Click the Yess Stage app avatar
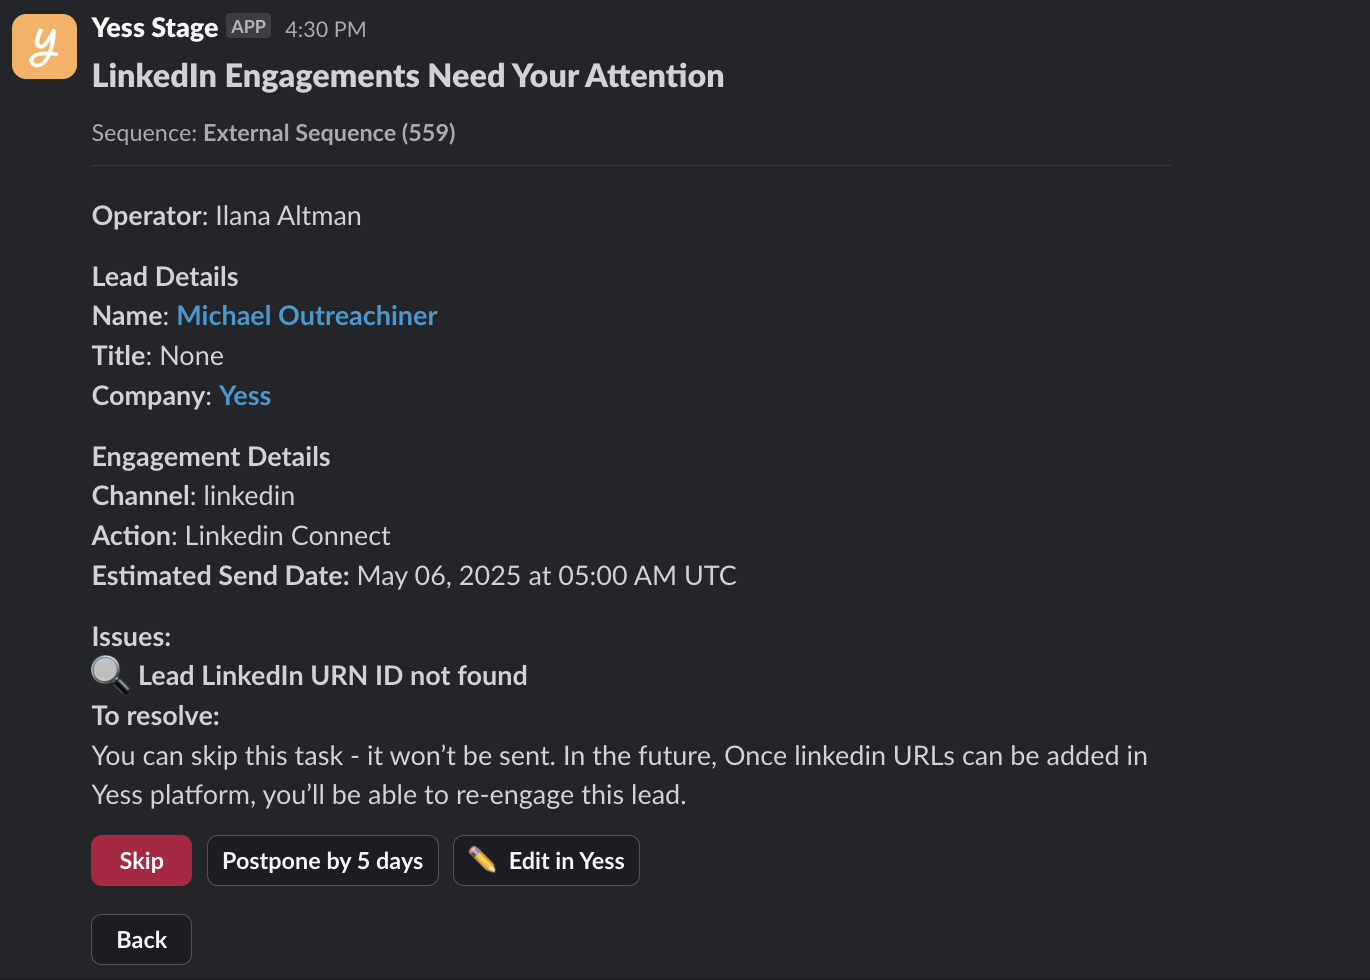Screen dimensions: 1370x980 44,46
